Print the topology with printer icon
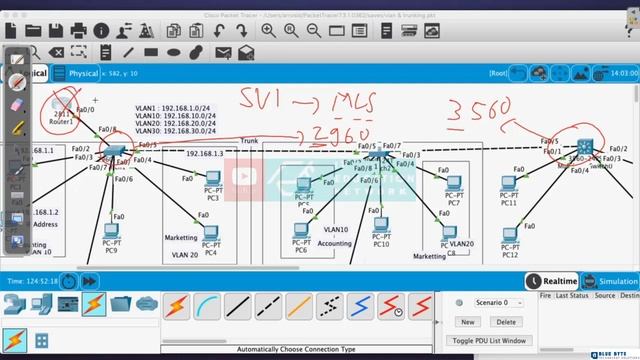The height and width of the screenshot is (360, 640). 78,31
